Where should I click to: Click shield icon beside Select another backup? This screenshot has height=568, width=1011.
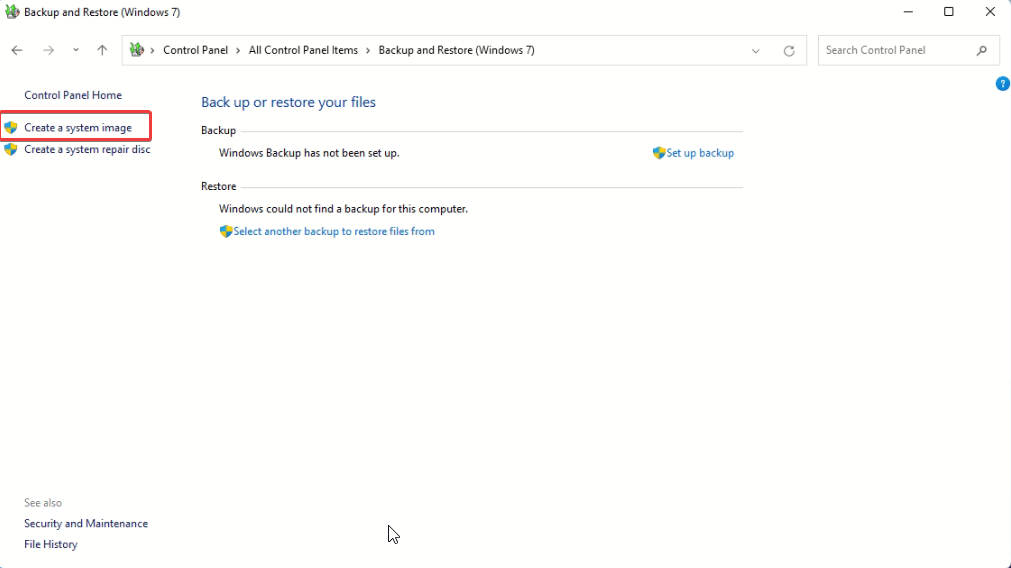point(226,231)
